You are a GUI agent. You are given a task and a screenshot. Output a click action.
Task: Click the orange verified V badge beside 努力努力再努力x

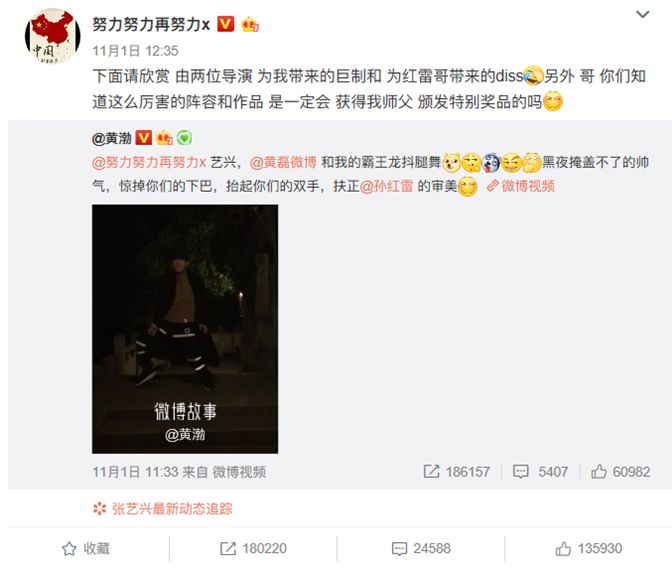(x=226, y=24)
